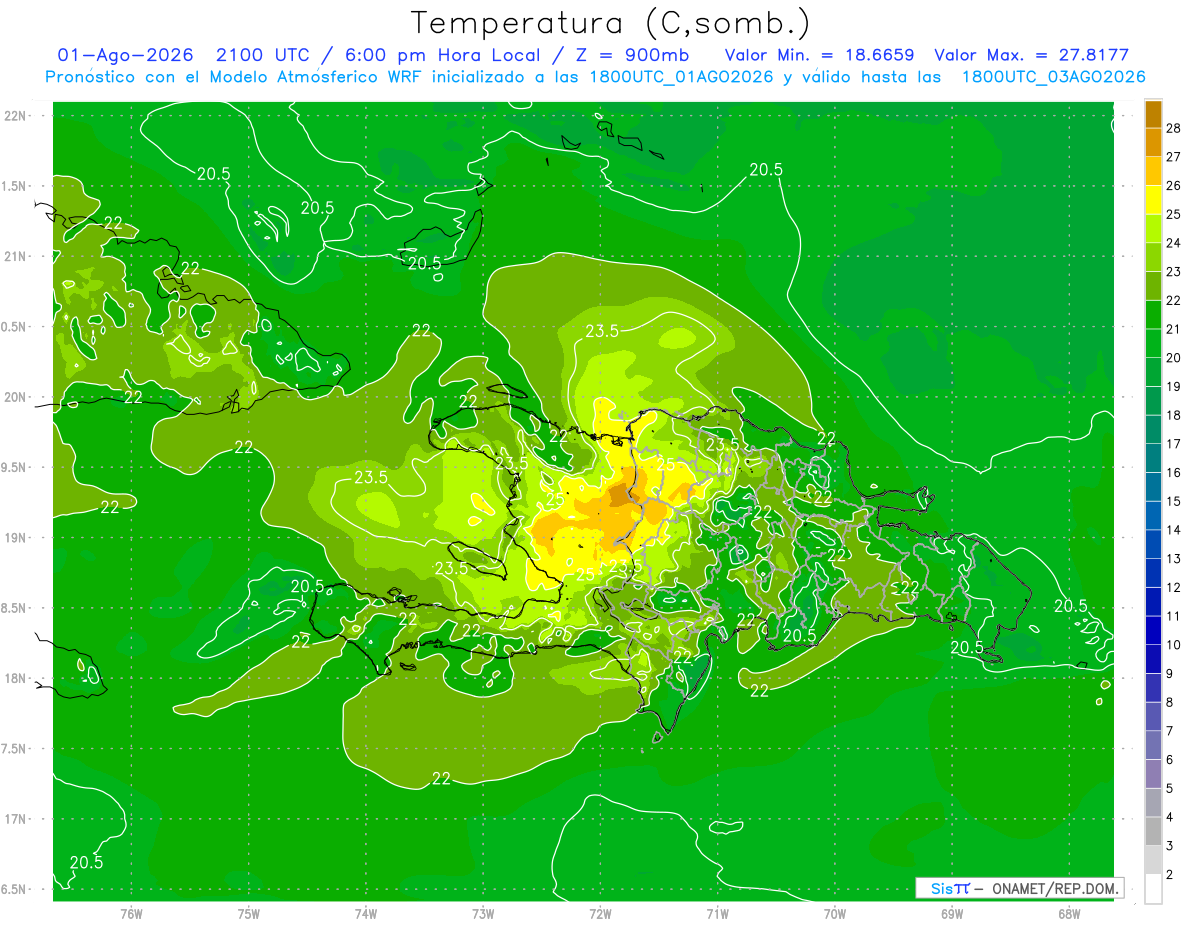
Task: Click the color scale value "19"
Action: click(1173, 387)
